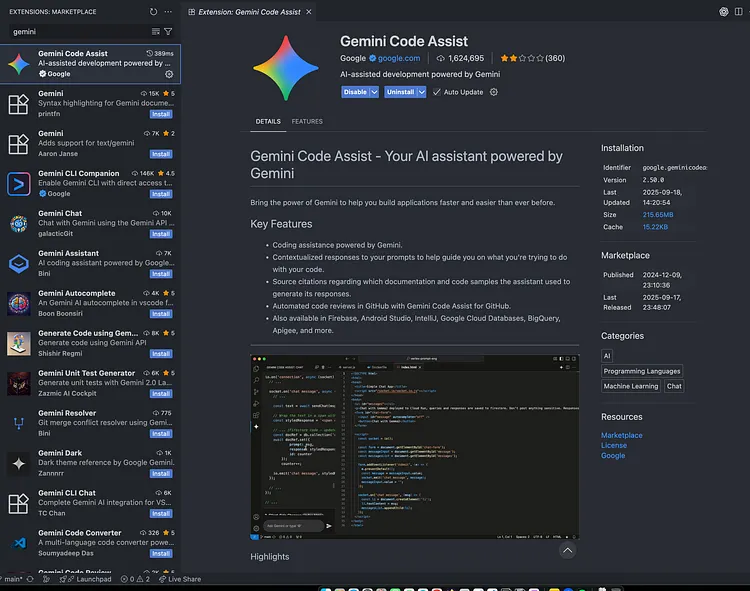The width and height of the screenshot is (750, 591).
Task: Expand the Disable button dropdown arrow
Action: tap(375, 92)
